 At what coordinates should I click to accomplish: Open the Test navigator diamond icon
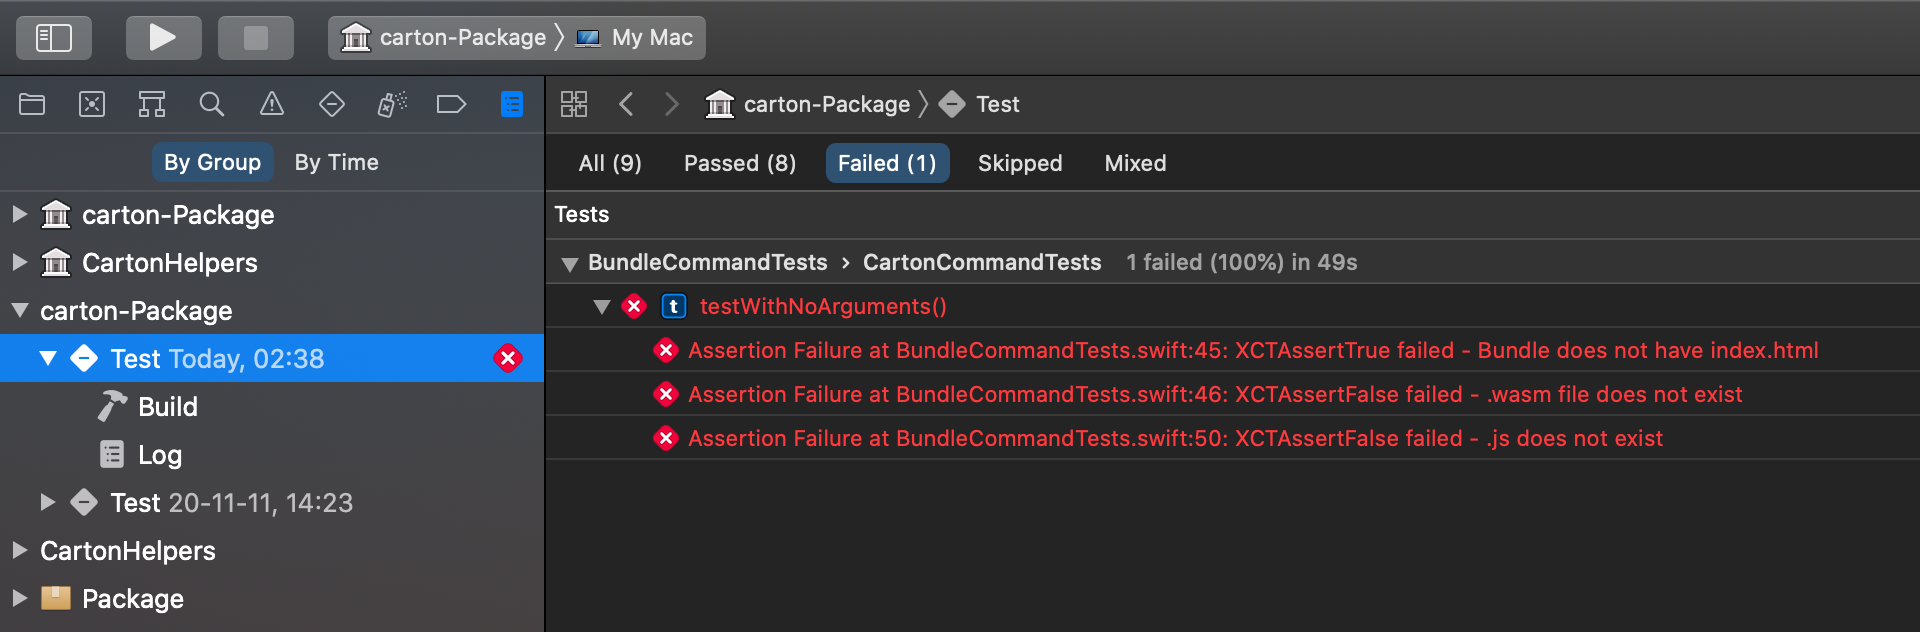coord(332,104)
